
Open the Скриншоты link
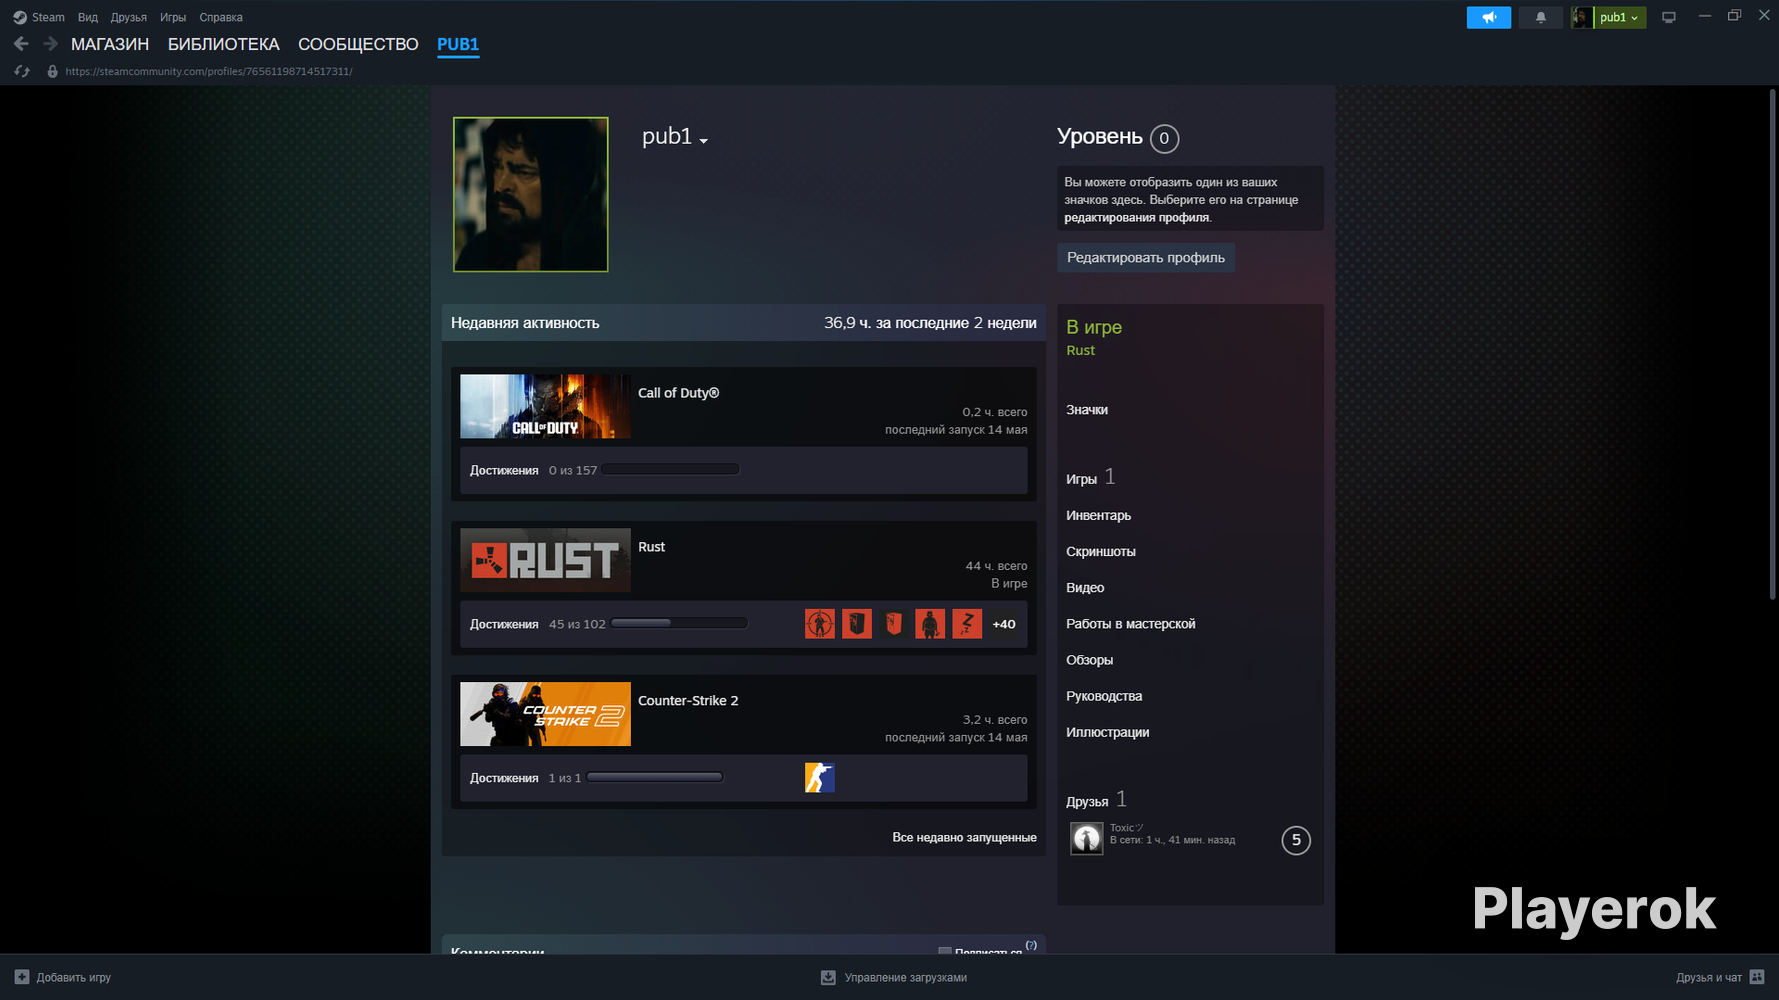1101,551
